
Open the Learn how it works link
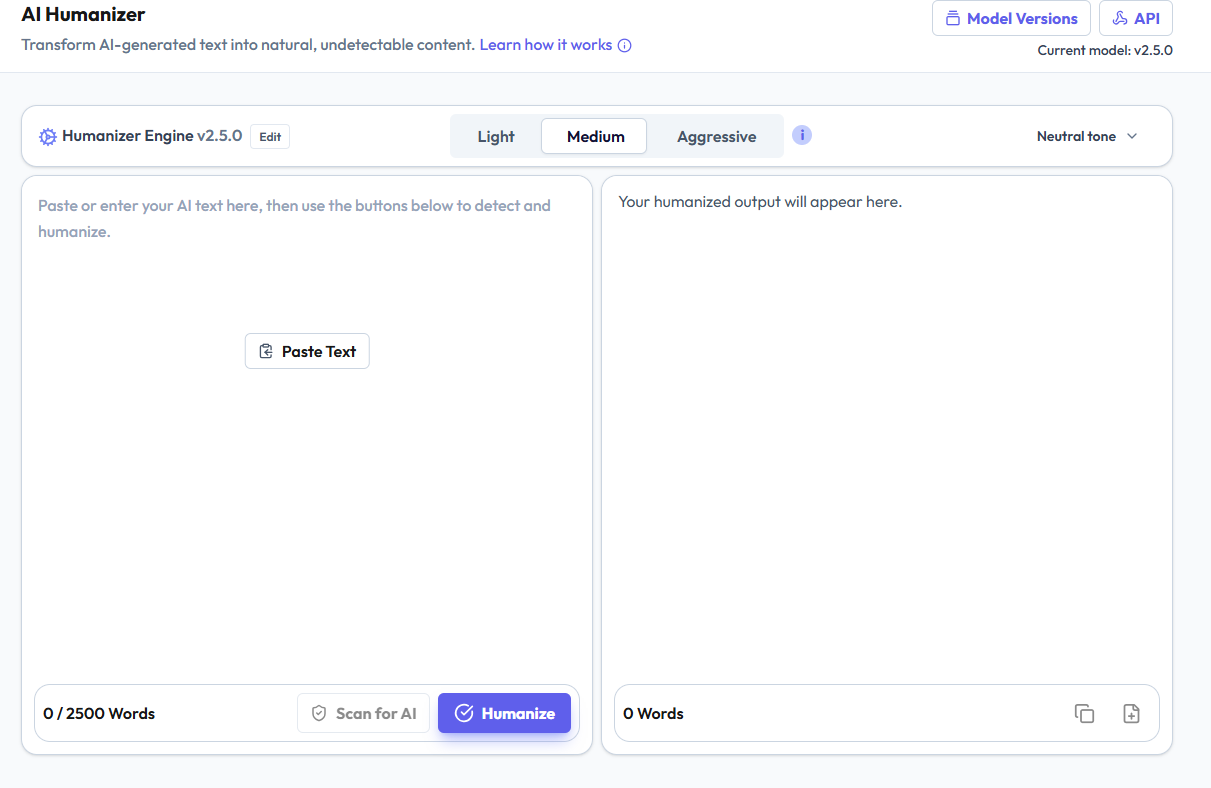pyautogui.click(x=546, y=45)
